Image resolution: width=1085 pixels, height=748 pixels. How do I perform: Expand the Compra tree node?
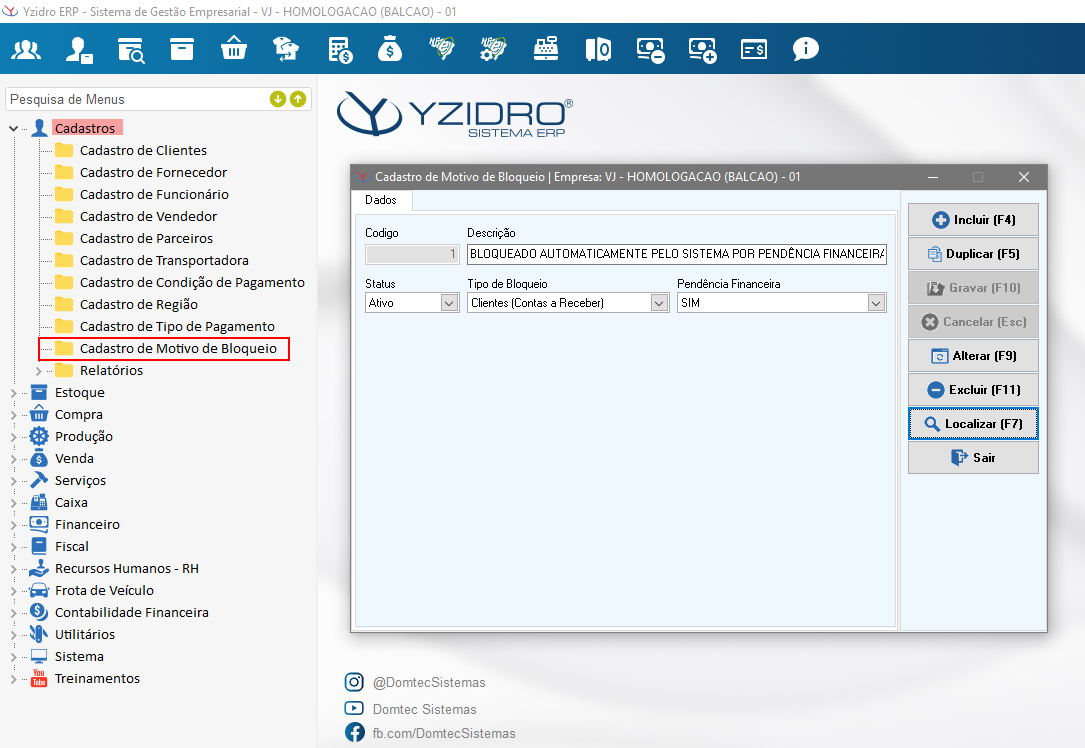(13, 415)
